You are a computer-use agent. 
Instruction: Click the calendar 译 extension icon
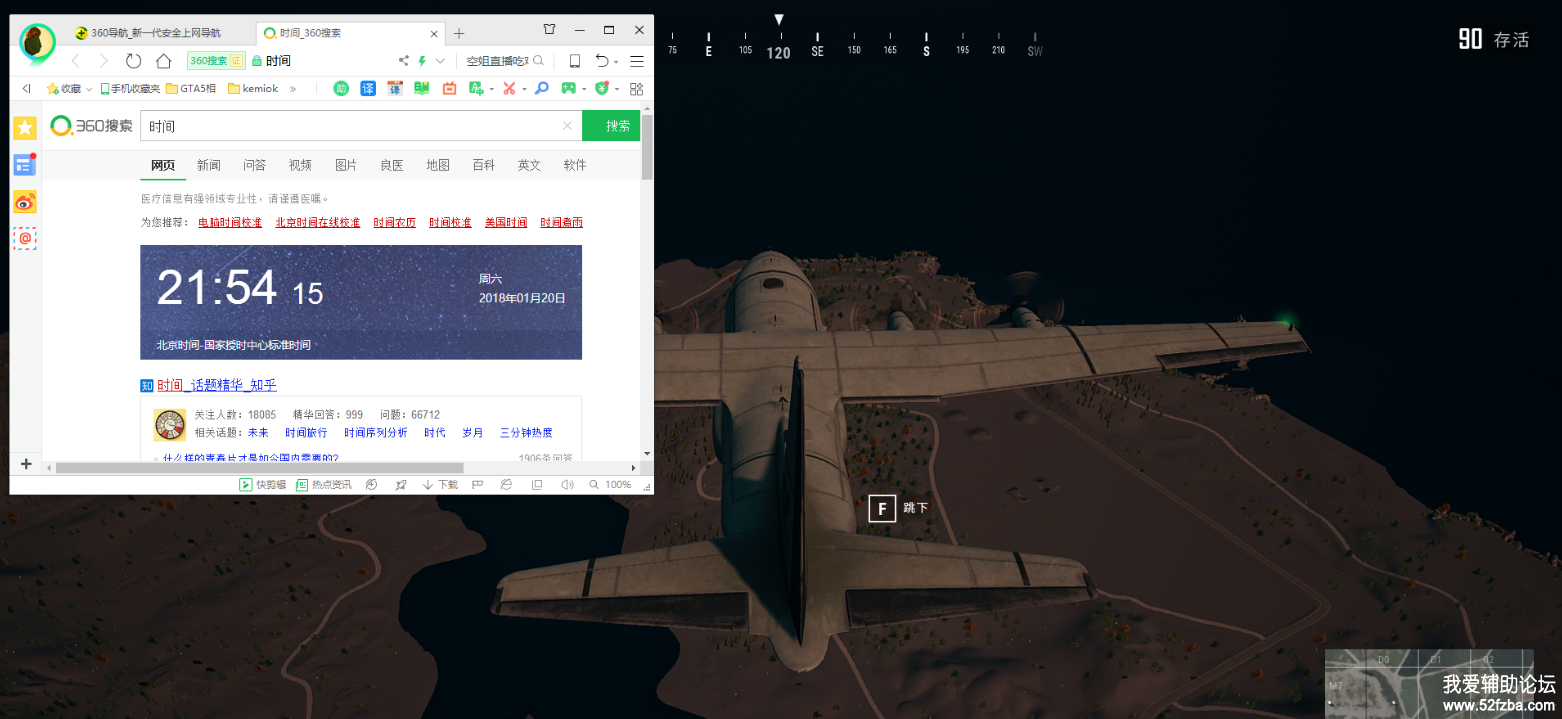coord(395,89)
